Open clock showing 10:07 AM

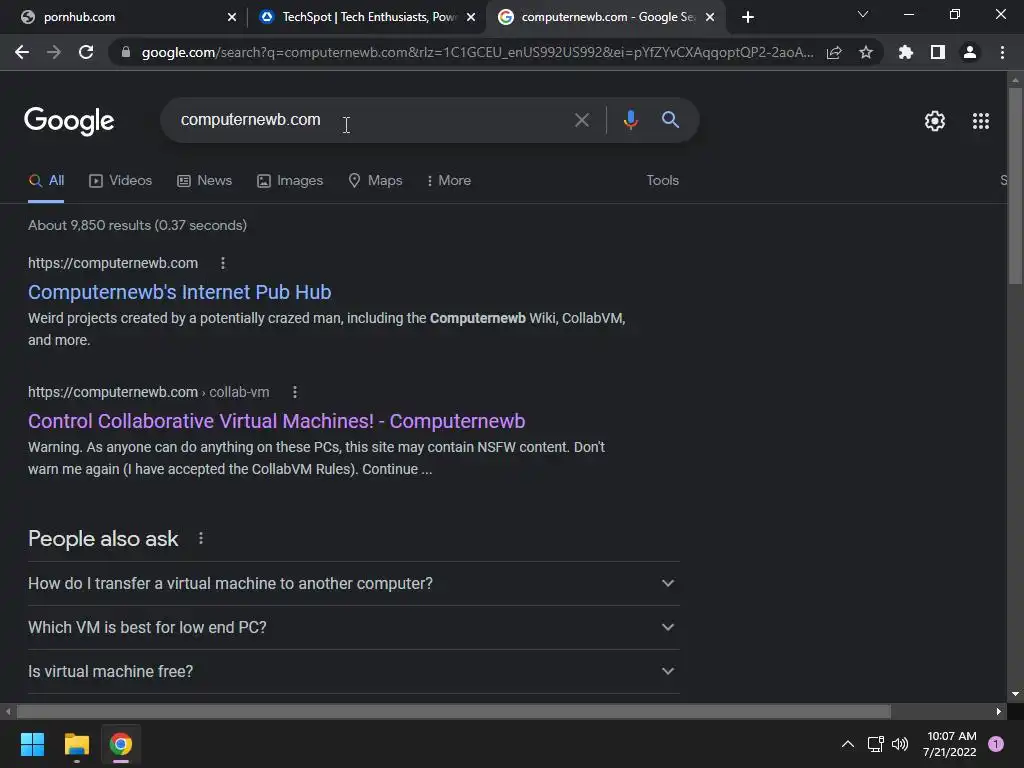(x=950, y=744)
